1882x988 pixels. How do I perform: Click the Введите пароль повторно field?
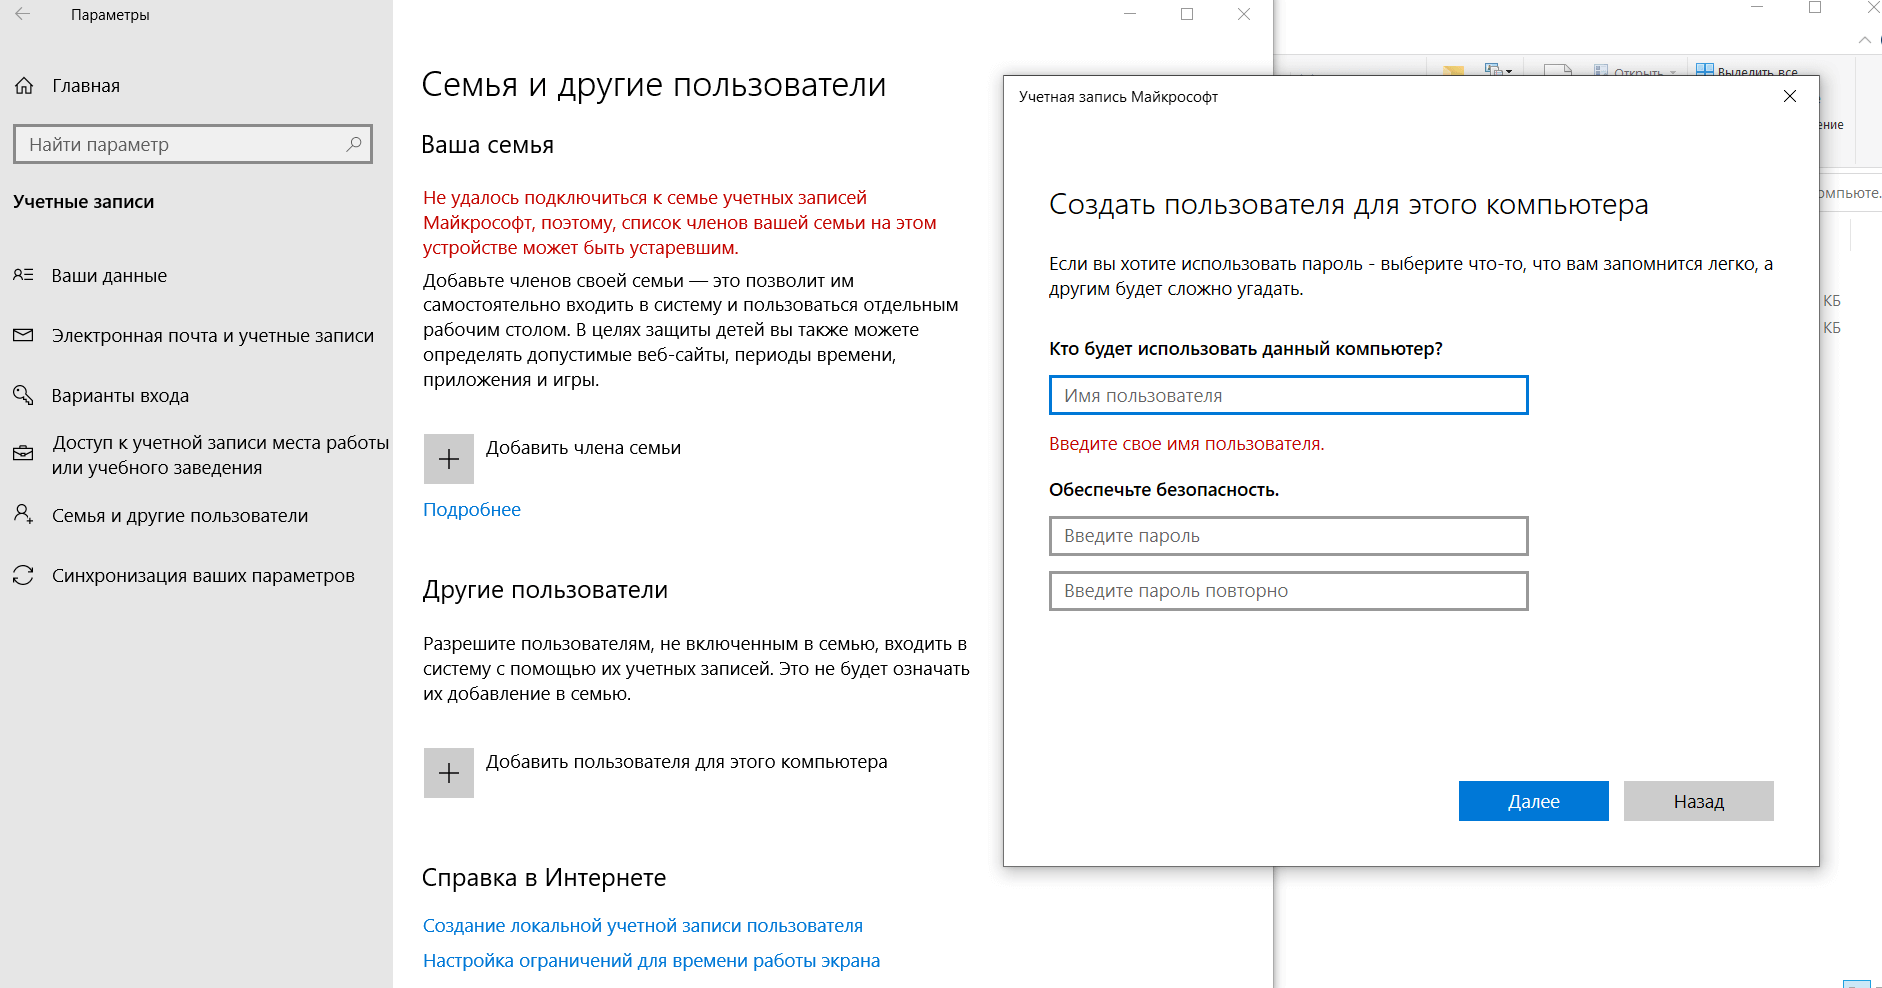(1288, 591)
